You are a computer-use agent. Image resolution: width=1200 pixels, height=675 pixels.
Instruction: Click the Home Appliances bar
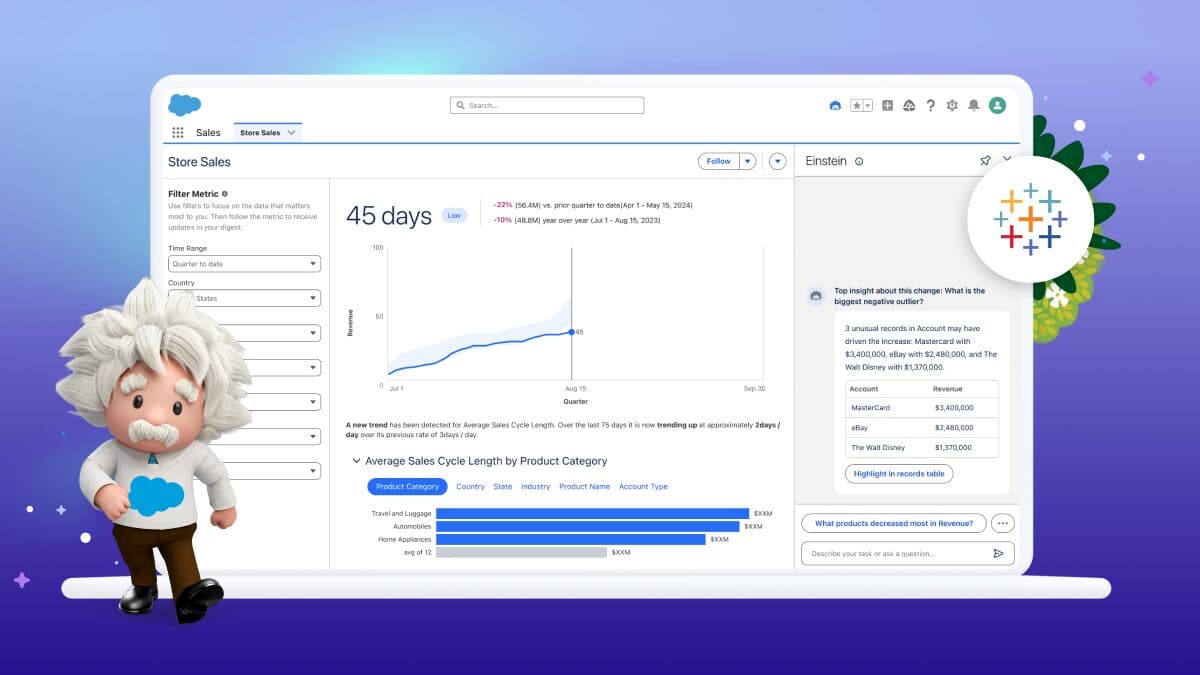[571, 539]
